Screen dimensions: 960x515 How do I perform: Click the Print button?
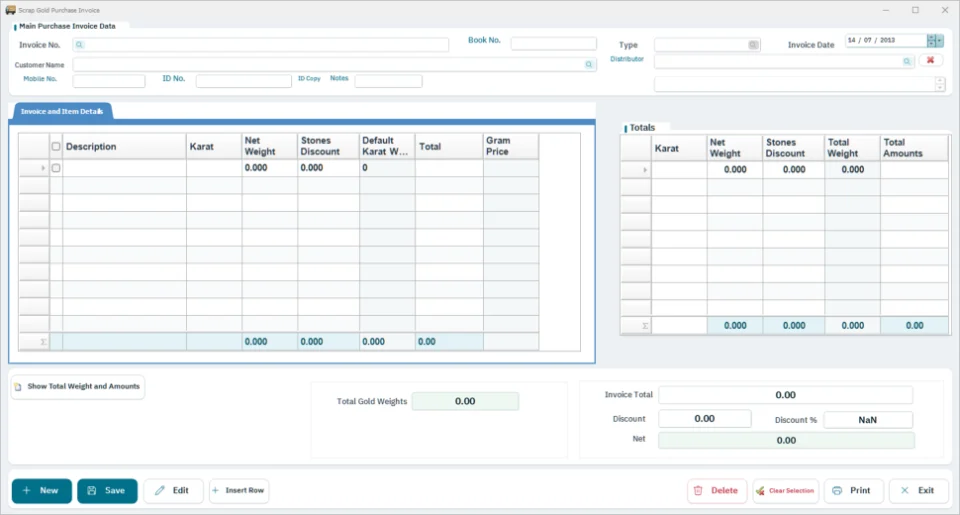pyautogui.click(x=853, y=491)
